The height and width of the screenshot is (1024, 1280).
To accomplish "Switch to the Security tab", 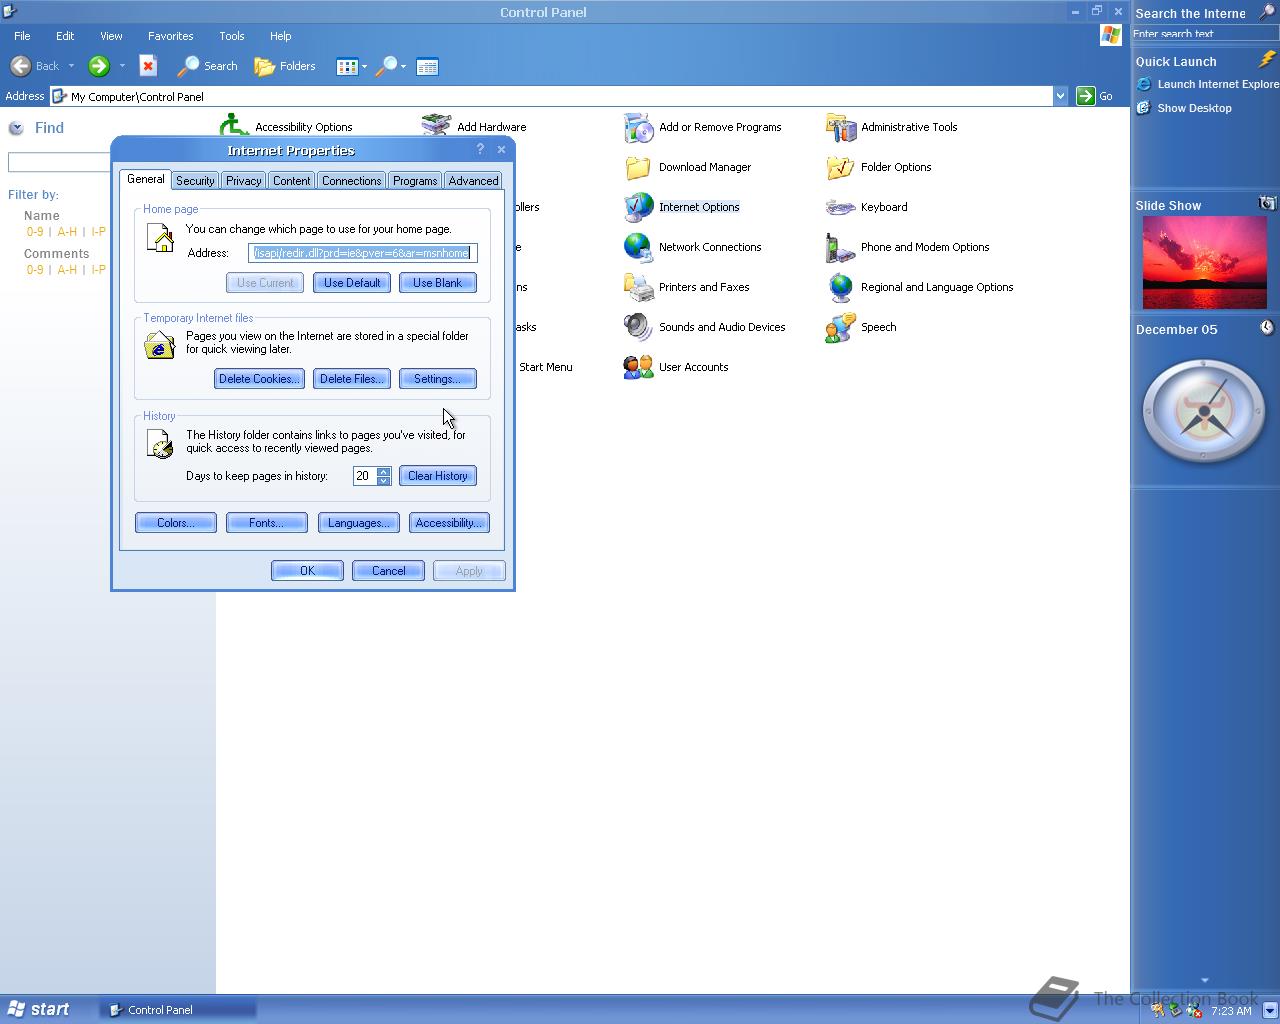I will (x=195, y=181).
